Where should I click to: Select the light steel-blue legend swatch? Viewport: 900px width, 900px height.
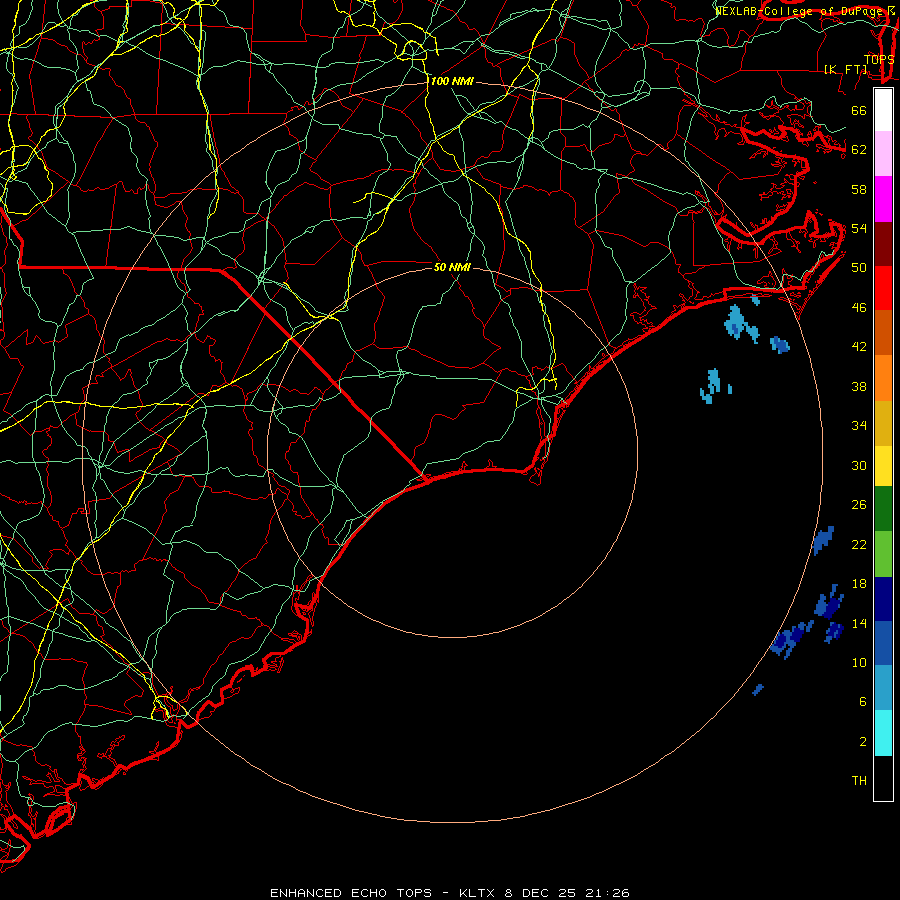[883, 688]
